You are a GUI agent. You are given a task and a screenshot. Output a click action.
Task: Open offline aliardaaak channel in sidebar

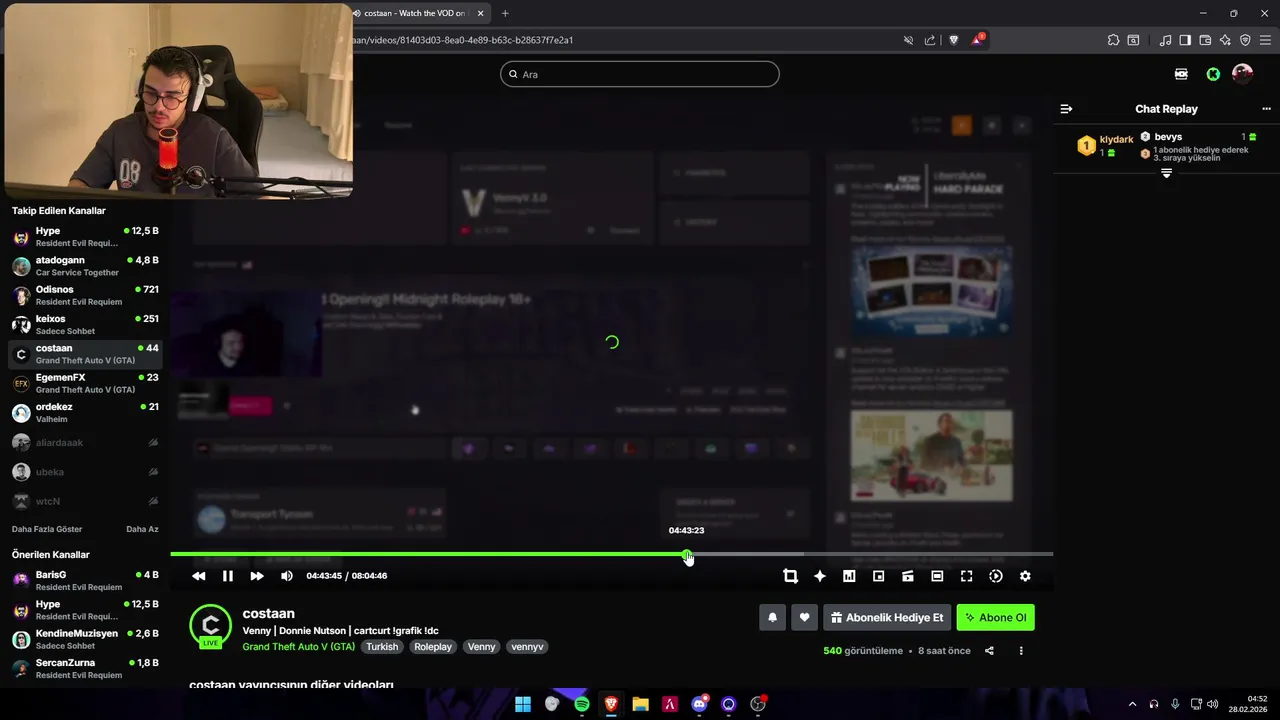coord(85,442)
